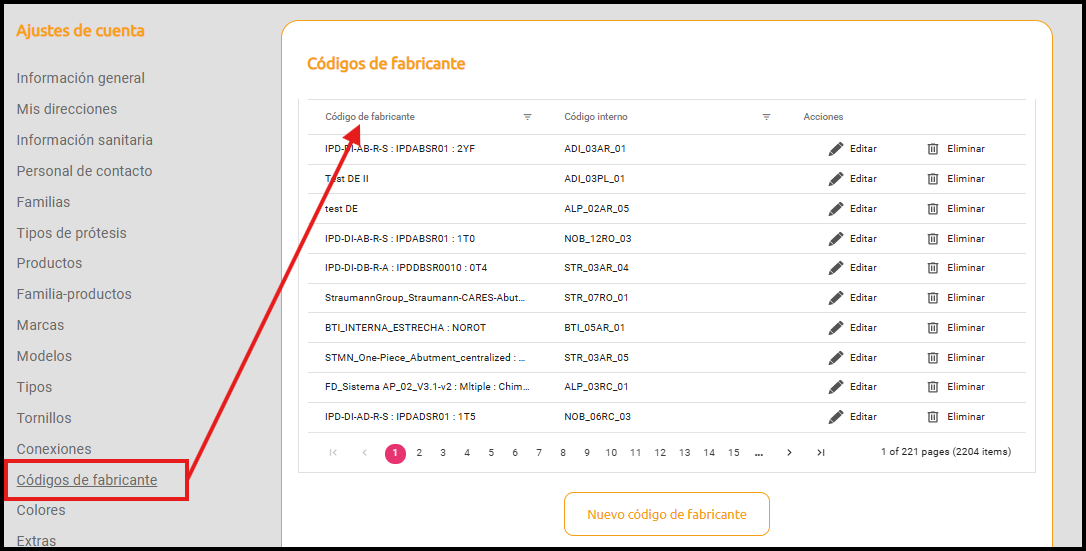Select page 5 in pagination

point(491,453)
